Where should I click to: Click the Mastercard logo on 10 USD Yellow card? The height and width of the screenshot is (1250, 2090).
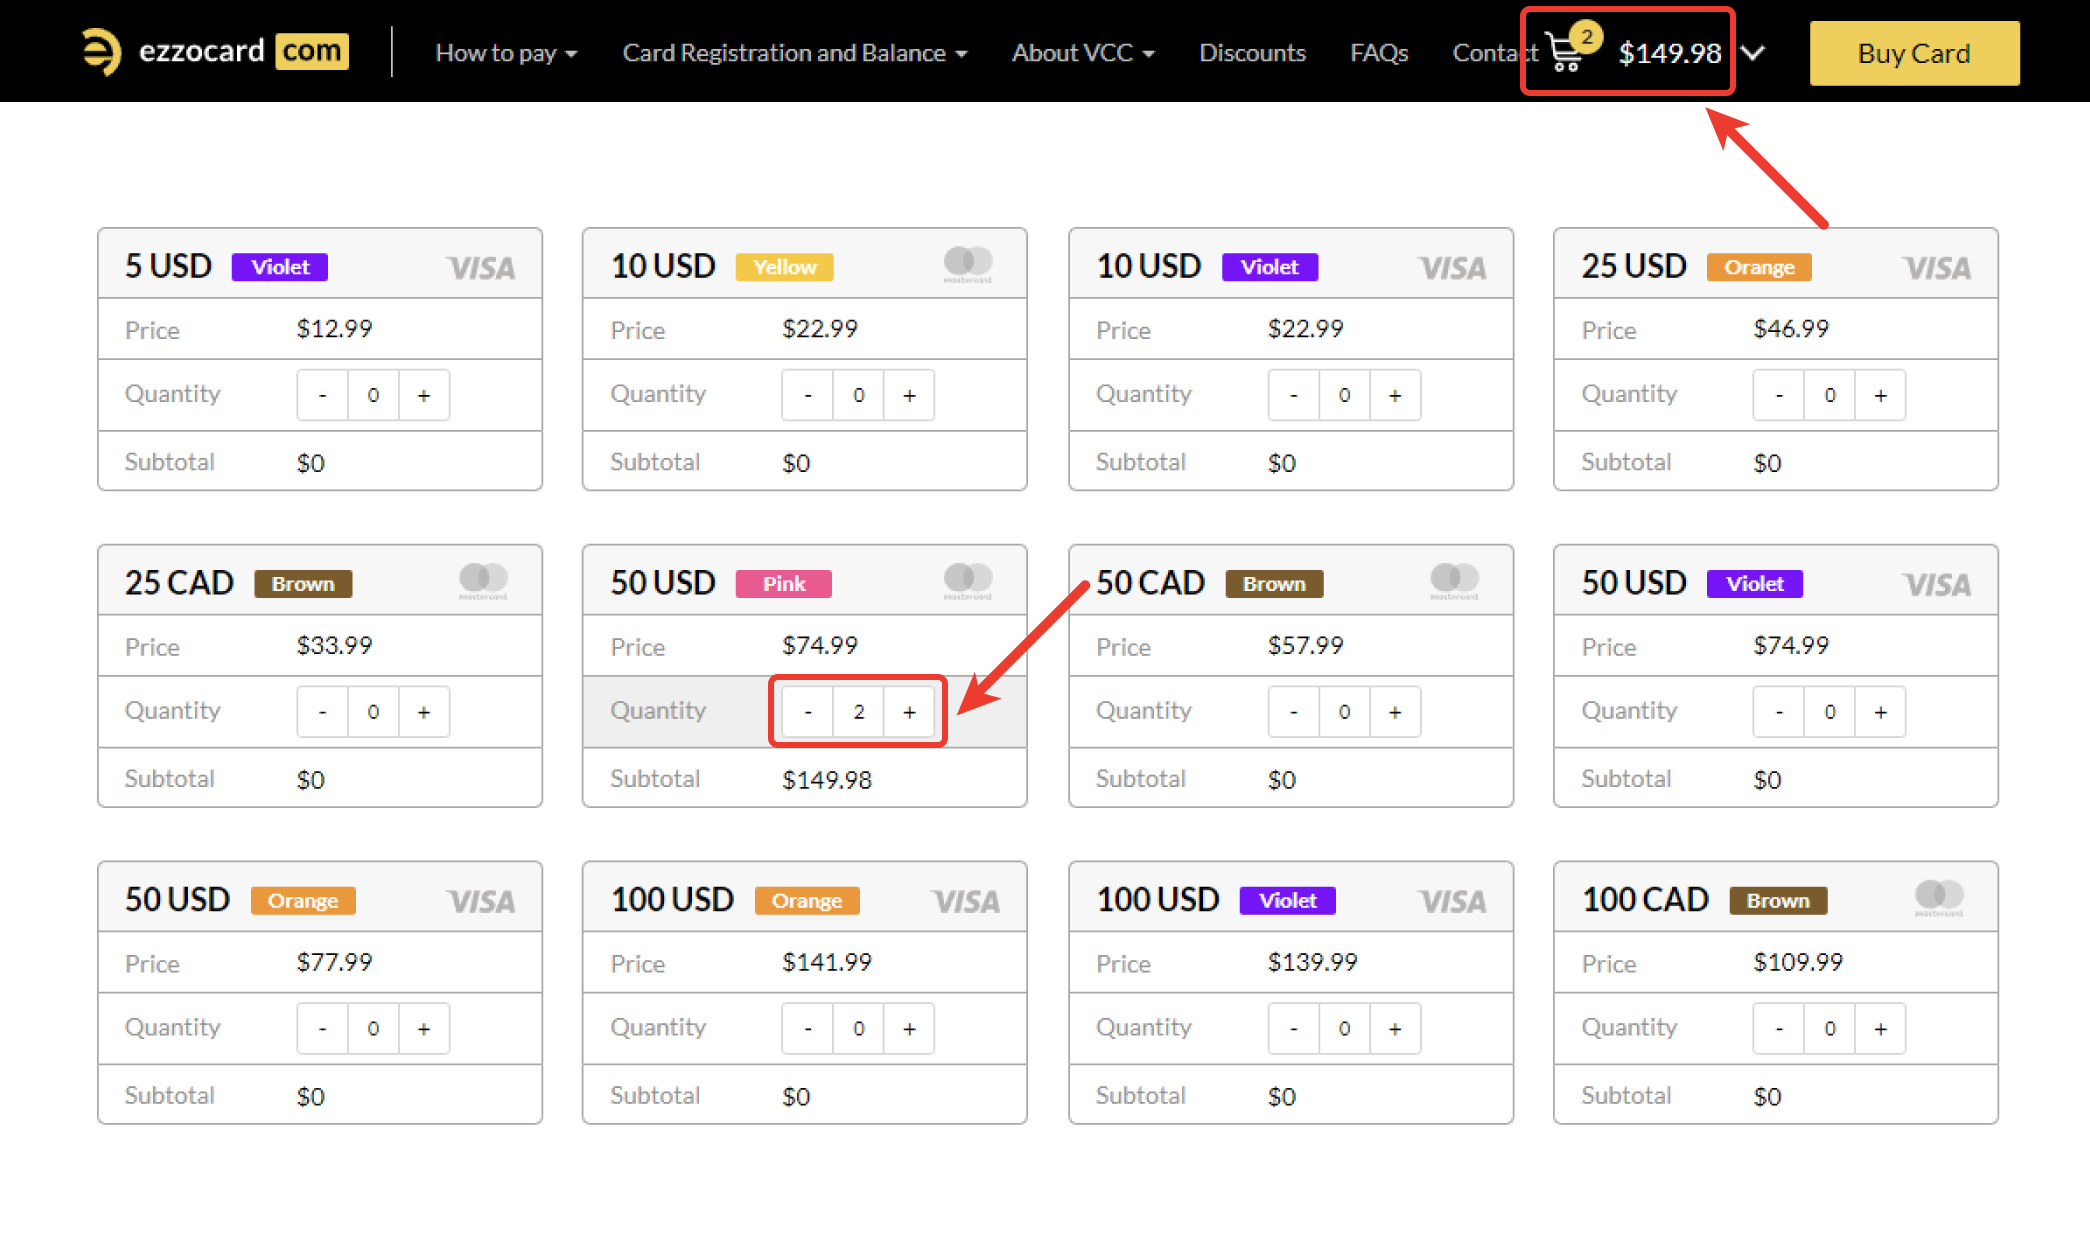click(967, 263)
